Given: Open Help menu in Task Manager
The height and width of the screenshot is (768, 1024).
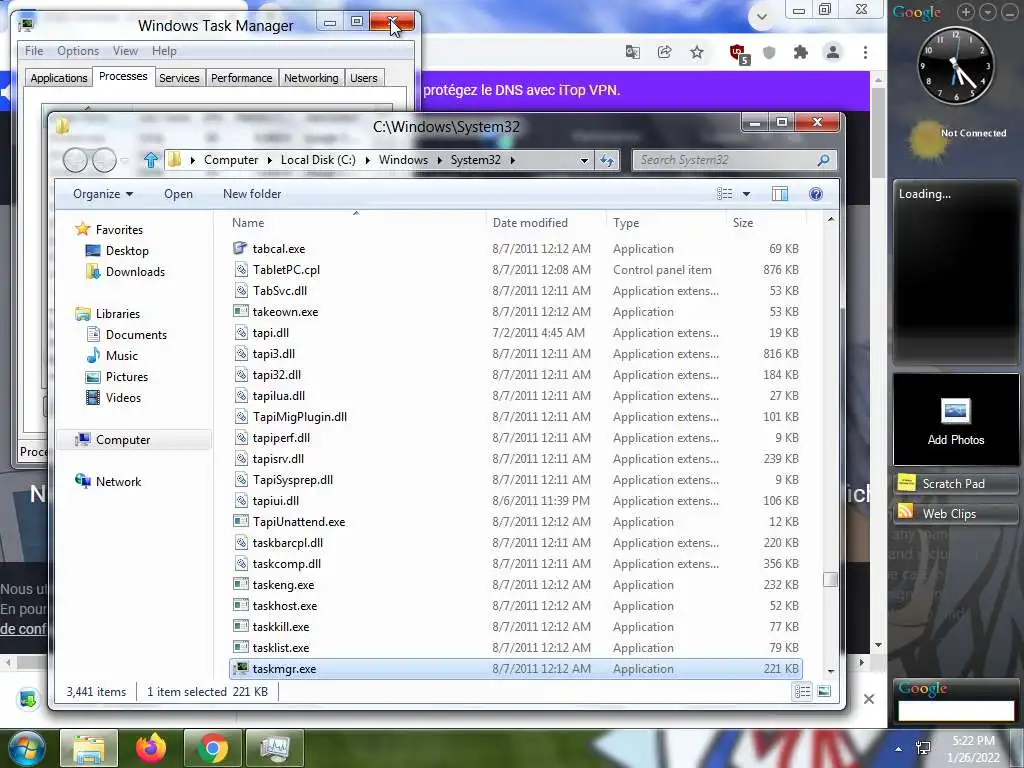Looking at the screenshot, I should coord(164,51).
